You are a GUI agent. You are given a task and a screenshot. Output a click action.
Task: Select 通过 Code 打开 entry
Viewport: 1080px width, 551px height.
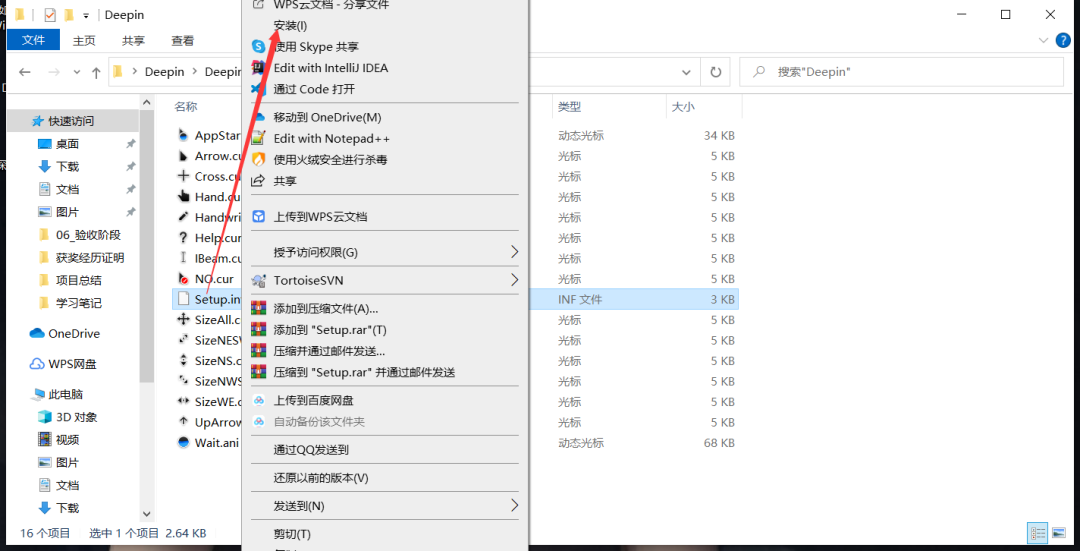314,89
